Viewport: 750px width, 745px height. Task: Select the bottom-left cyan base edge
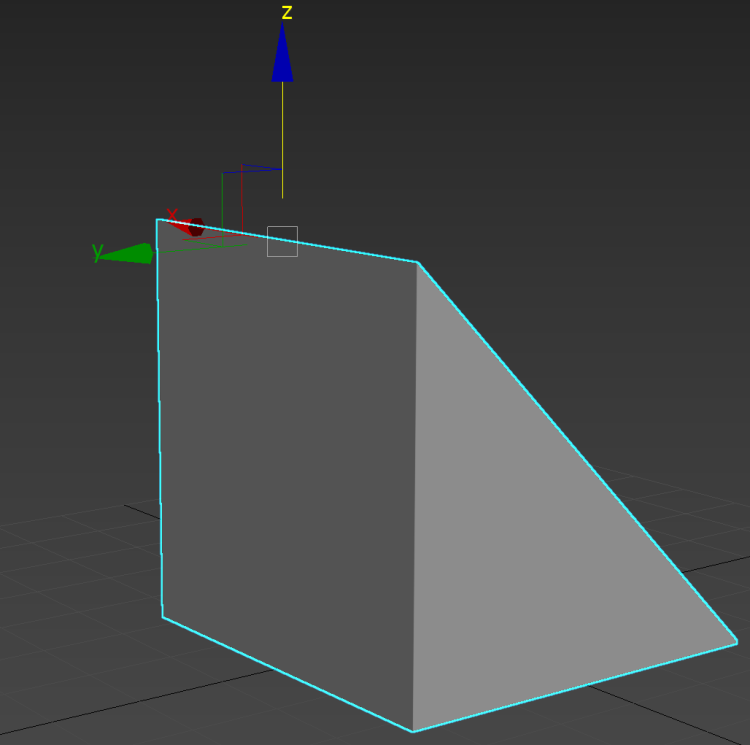(288, 674)
